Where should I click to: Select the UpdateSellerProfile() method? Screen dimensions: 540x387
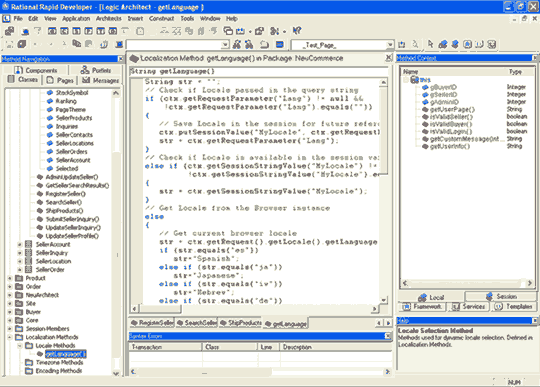[72, 236]
